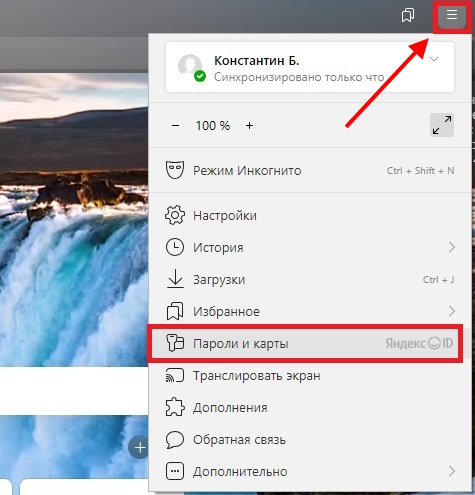Screen dimensions: 475x495
Task: Click the settings gear icon
Action: coord(175,215)
